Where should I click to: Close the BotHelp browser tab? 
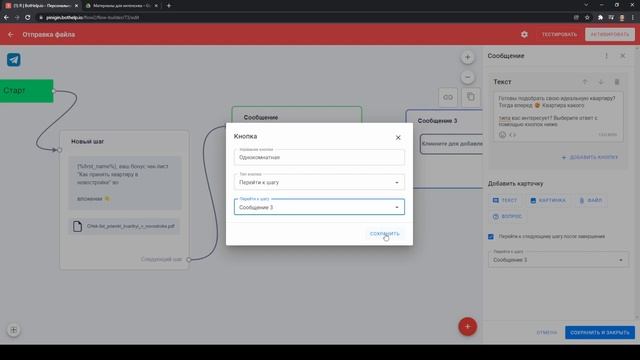(76, 6)
